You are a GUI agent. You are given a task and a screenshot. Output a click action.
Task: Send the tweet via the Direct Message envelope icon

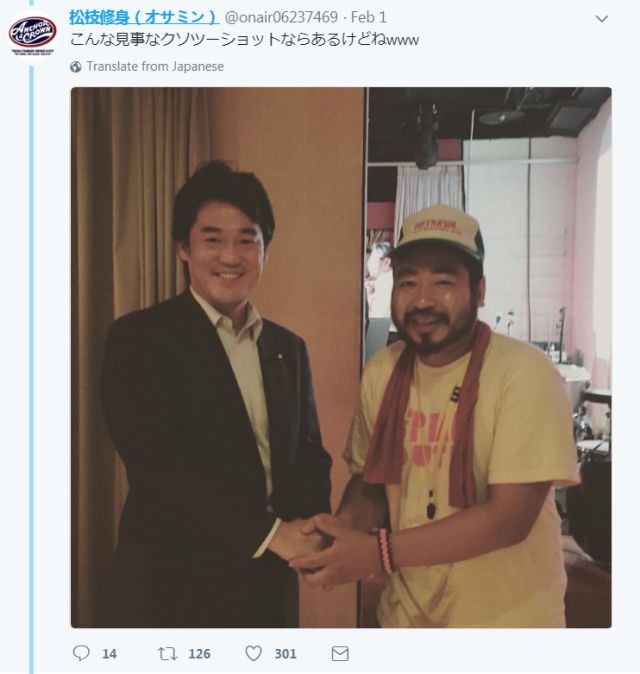(340, 654)
